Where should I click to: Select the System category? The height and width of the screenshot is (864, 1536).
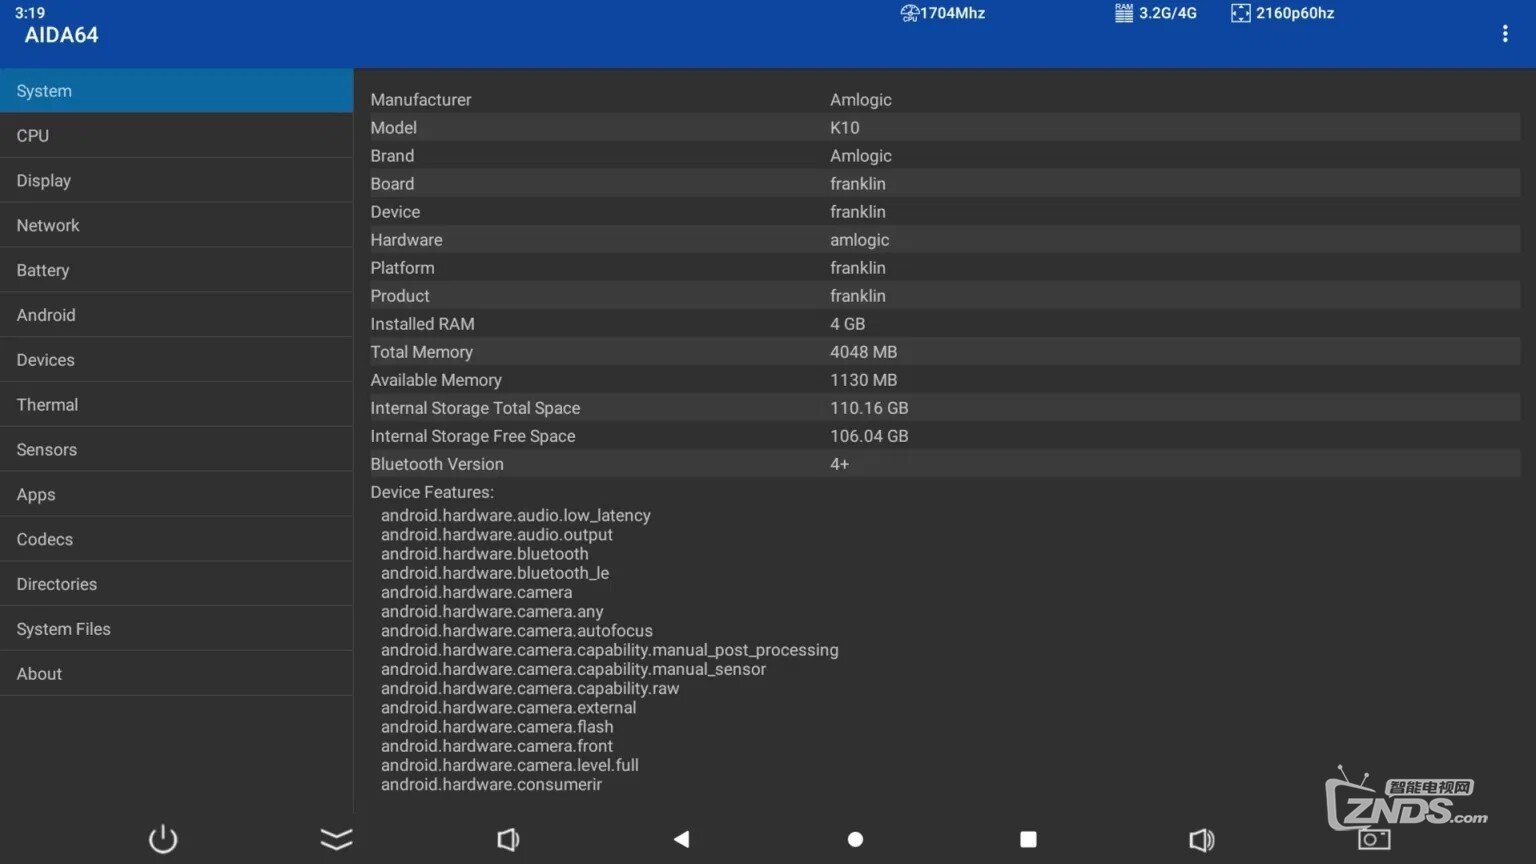click(x=177, y=91)
